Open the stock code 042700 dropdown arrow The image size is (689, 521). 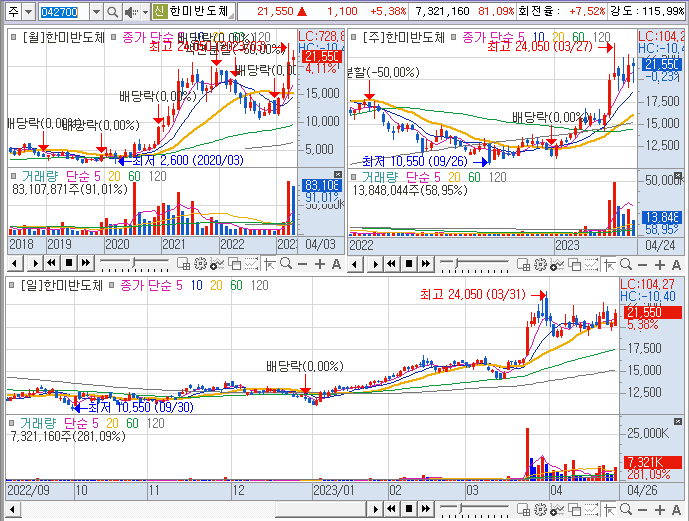pyautogui.click(x=96, y=12)
